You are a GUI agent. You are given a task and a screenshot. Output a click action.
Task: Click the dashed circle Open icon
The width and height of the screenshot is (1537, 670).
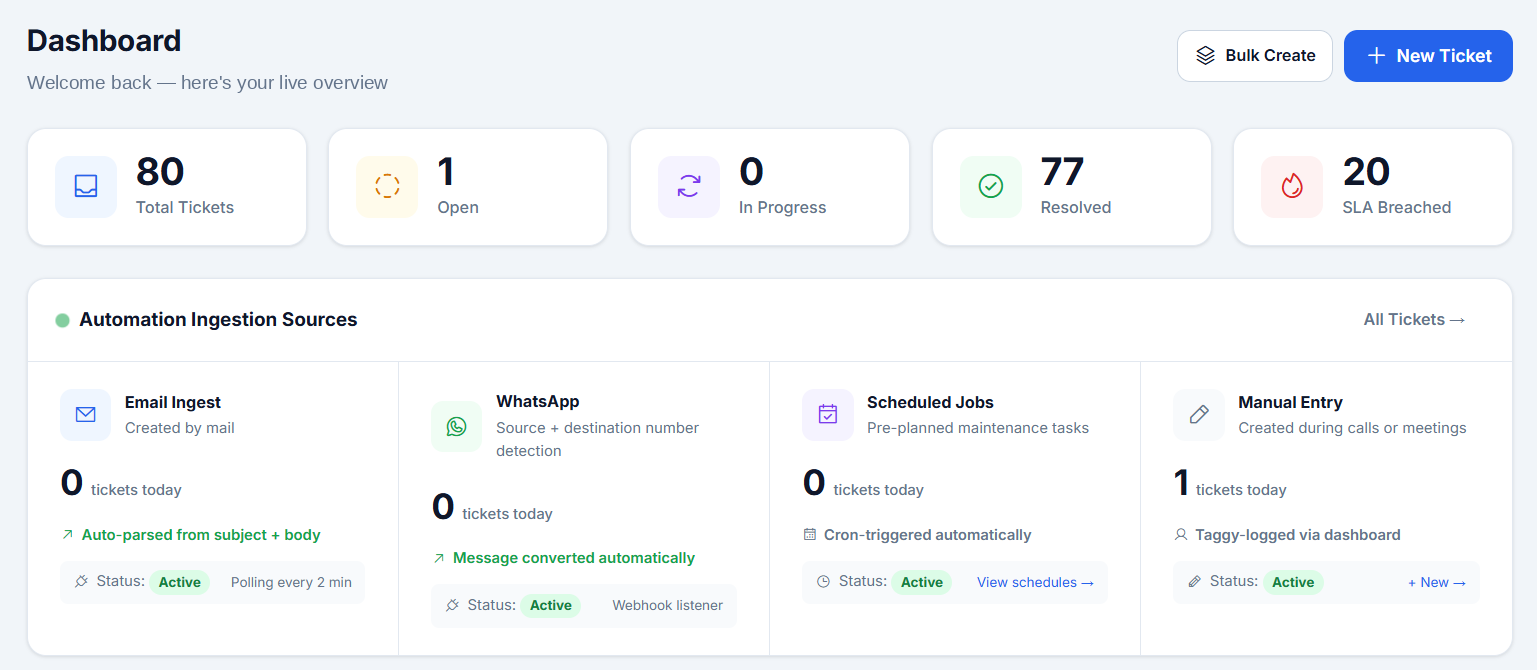pos(387,186)
